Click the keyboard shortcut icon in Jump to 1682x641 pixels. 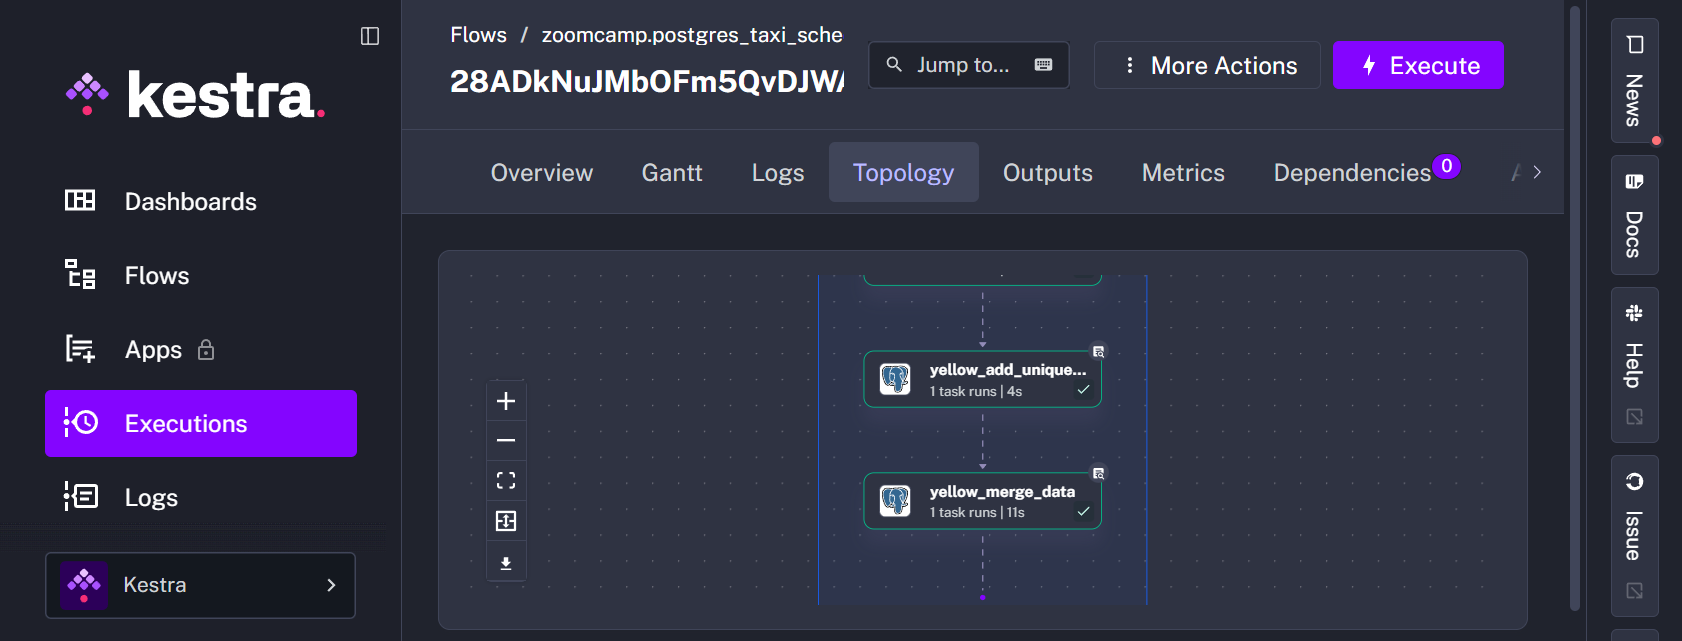(1043, 65)
